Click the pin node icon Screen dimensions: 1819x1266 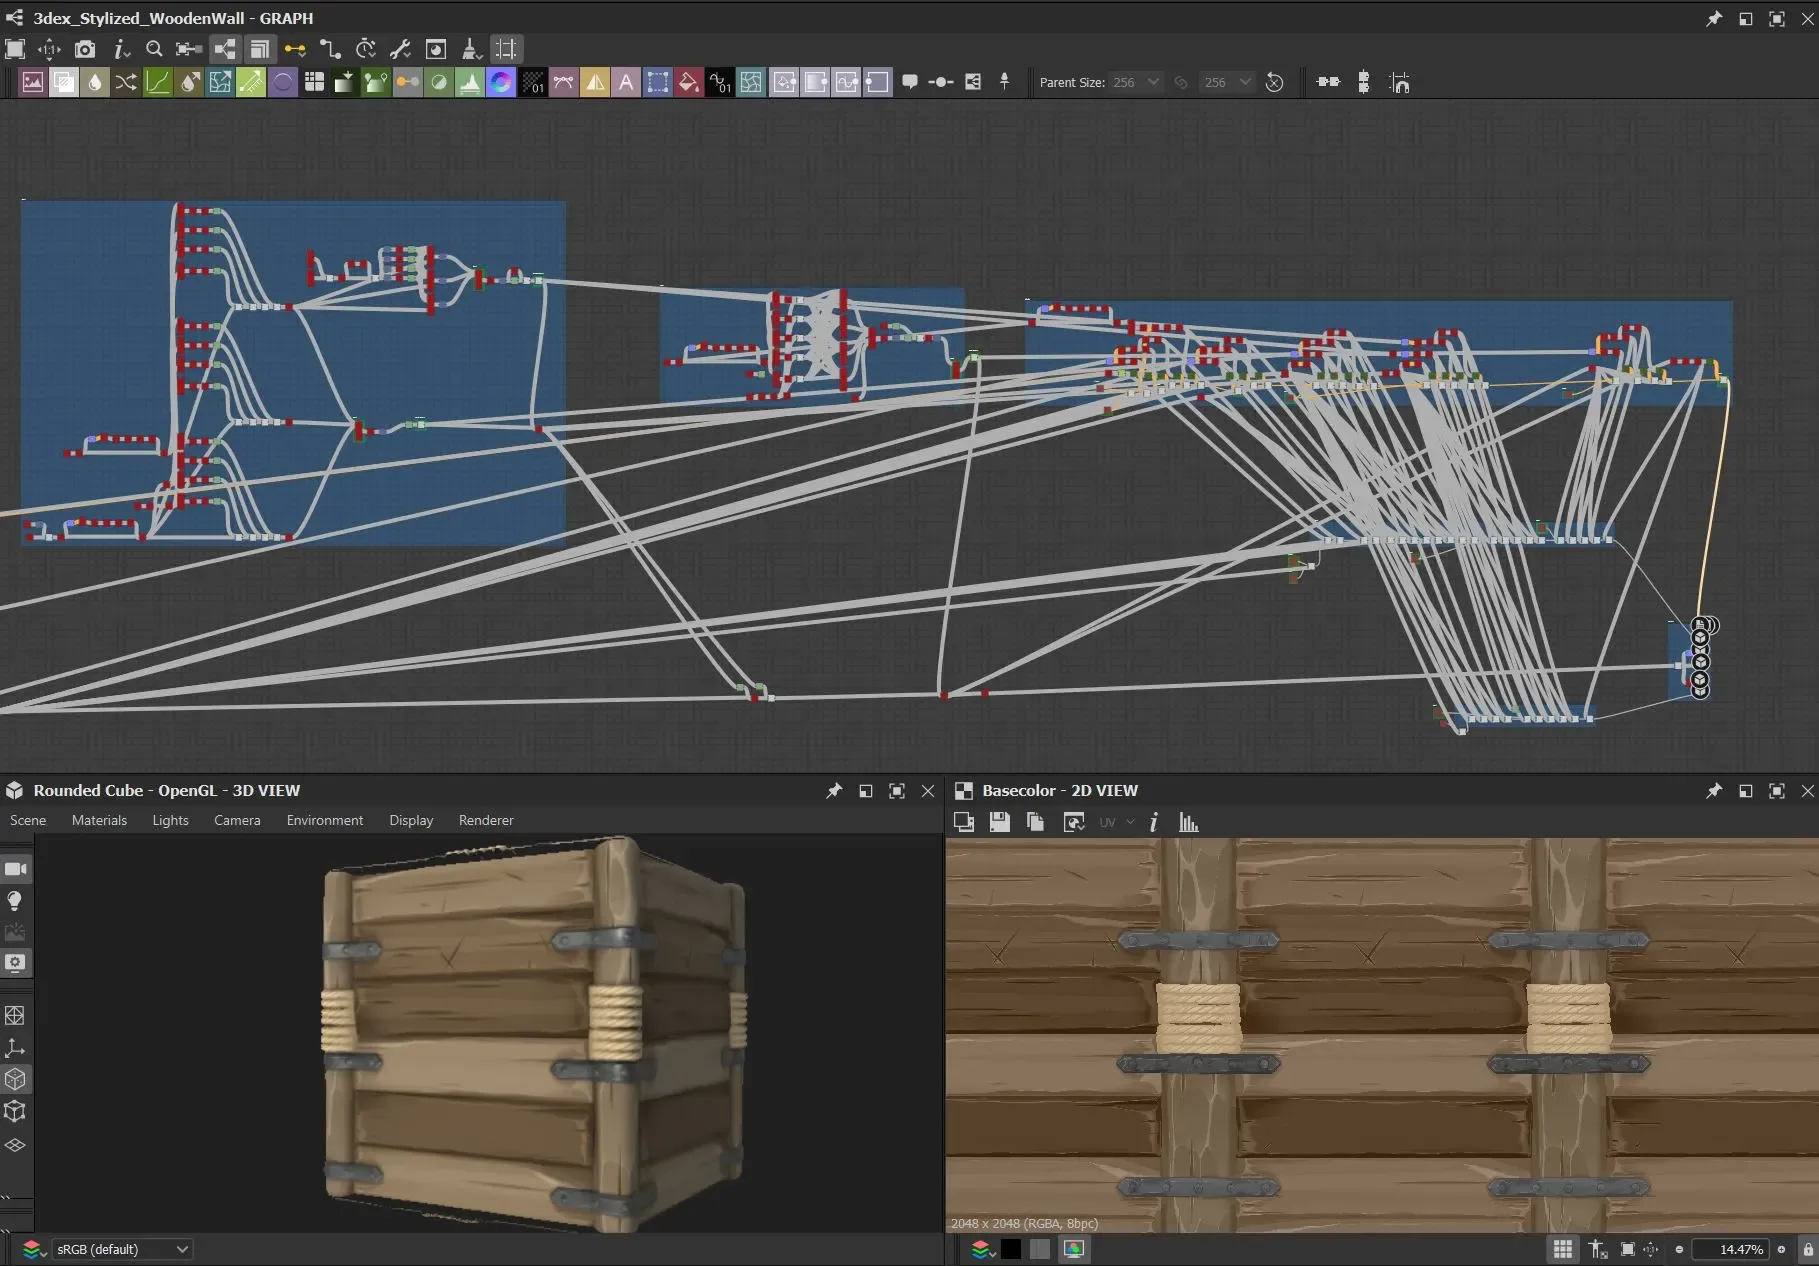tap(1005, 82)
